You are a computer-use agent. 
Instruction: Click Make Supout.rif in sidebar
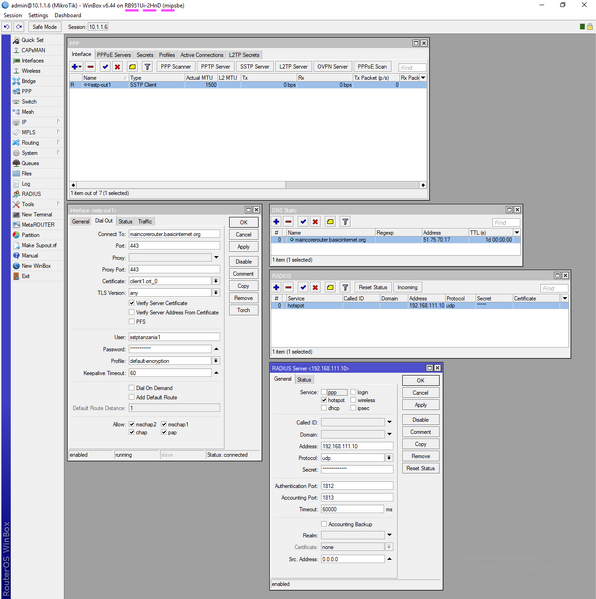point(39,246)
